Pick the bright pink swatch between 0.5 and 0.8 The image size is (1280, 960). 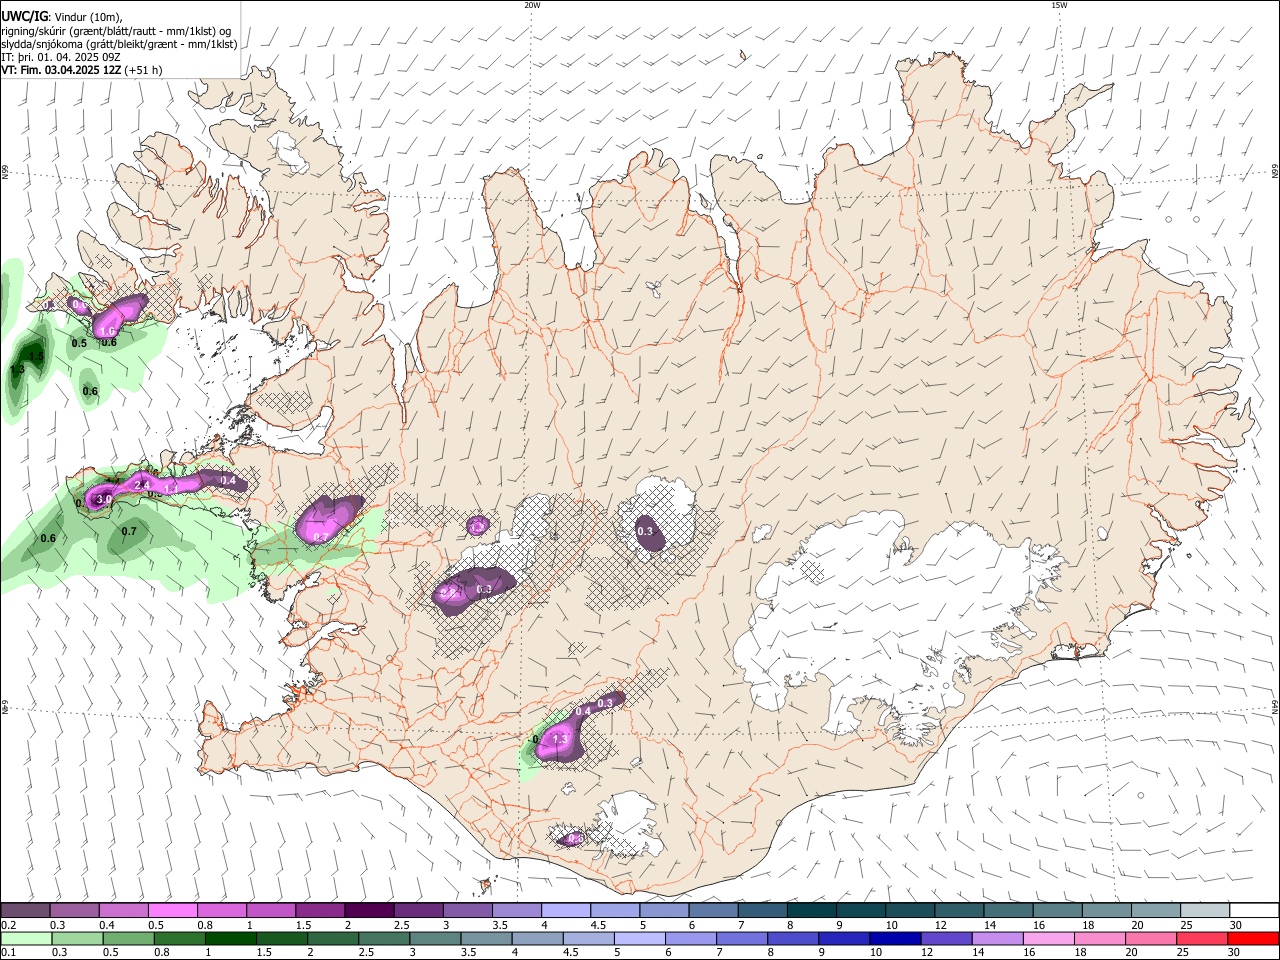tap(172, 910)
